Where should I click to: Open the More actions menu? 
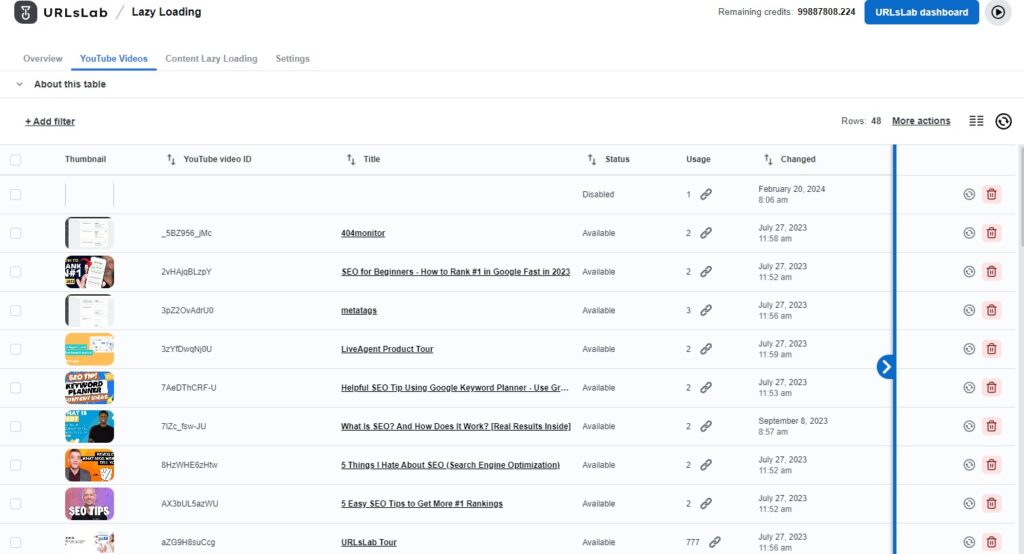(x=921, y=121)
